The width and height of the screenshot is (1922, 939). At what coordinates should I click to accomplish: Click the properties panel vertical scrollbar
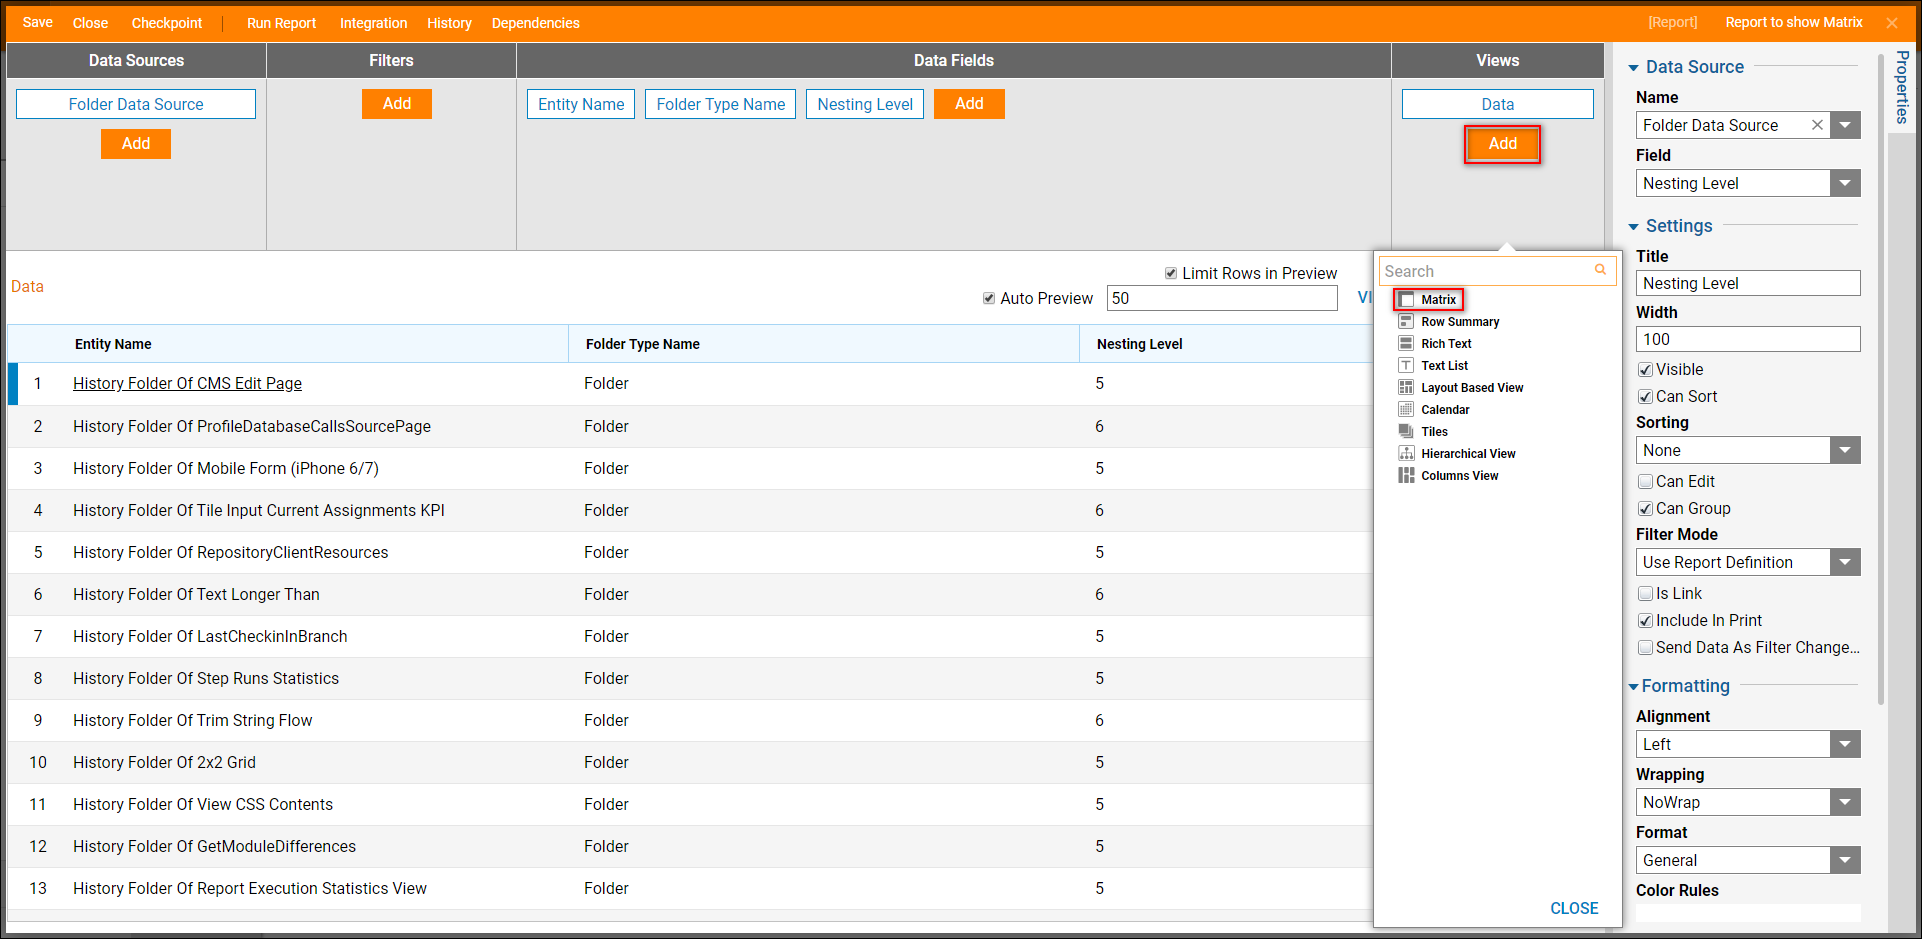(1880, 380)
